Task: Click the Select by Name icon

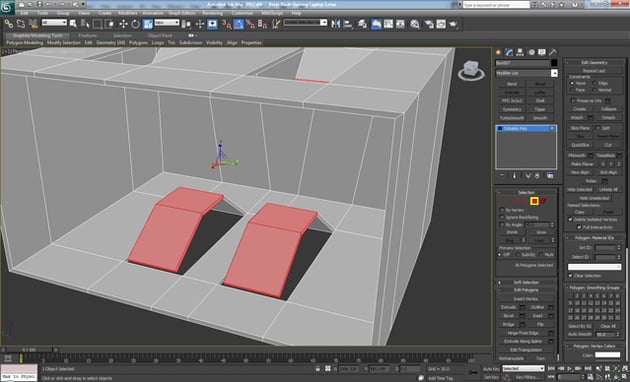Action: 85,24
